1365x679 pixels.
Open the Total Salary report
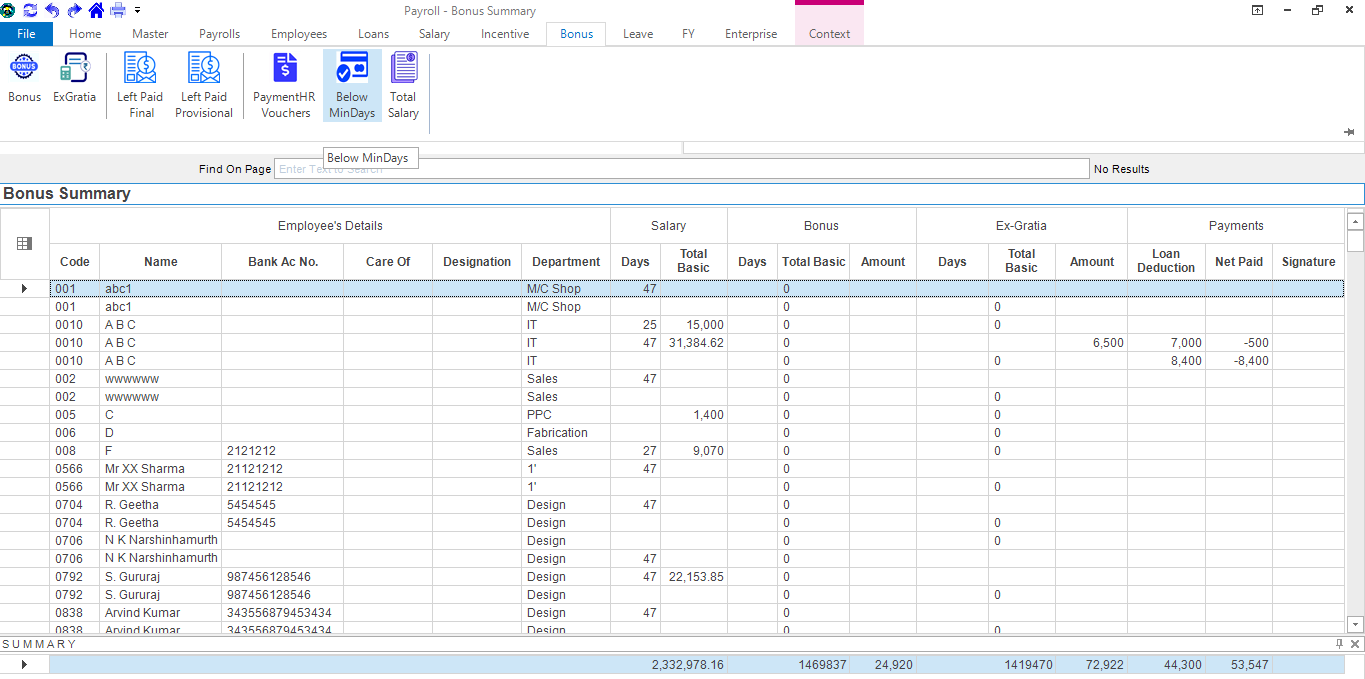tap(403, 86)
